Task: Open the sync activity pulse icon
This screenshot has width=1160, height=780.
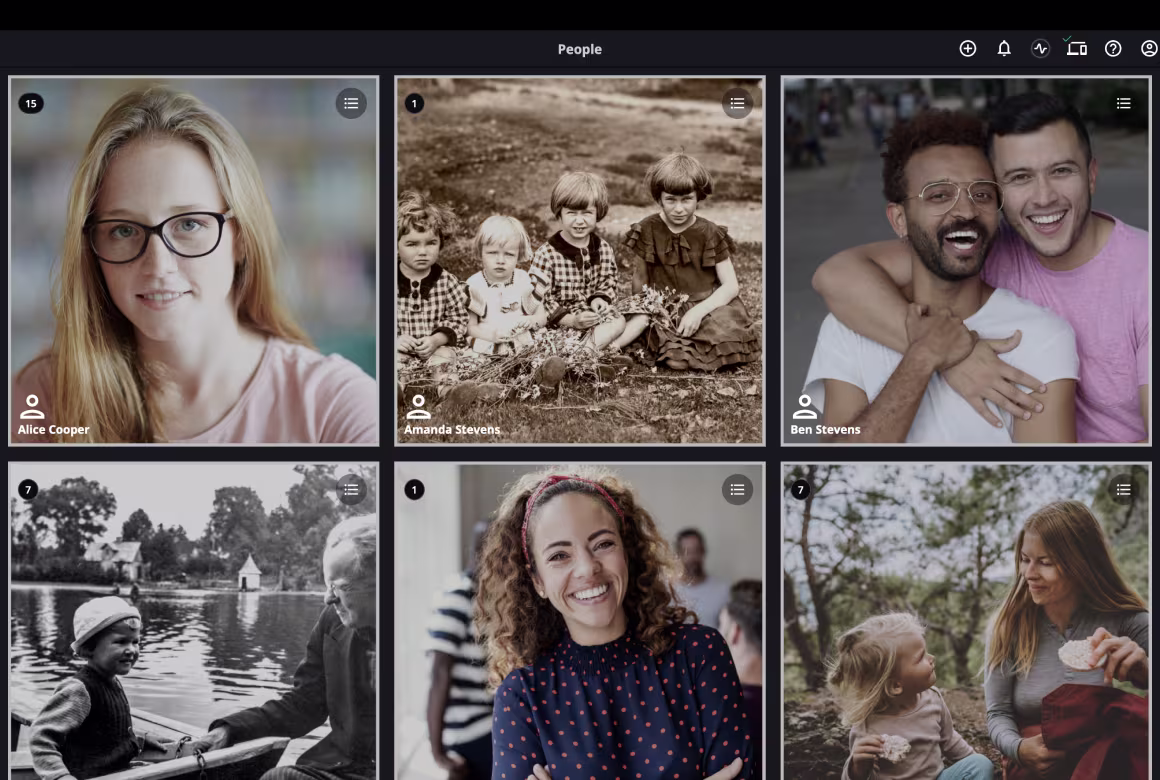Action: [1040, 49]
